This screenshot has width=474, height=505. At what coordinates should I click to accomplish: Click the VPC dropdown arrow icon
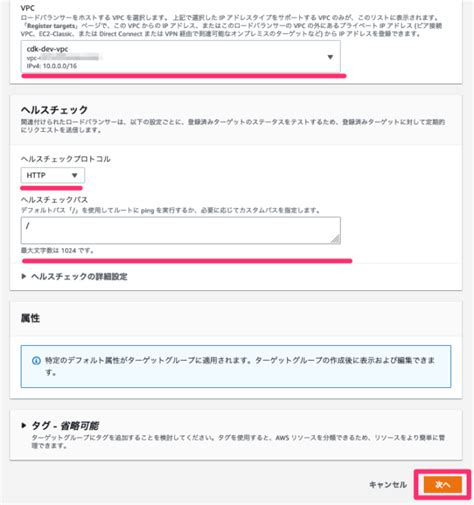[330, 57]
